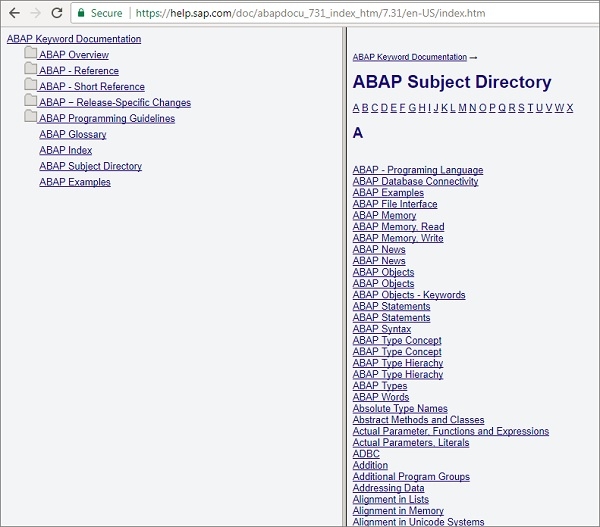Open the ABAP - Short Reference link

pos(92,87)
